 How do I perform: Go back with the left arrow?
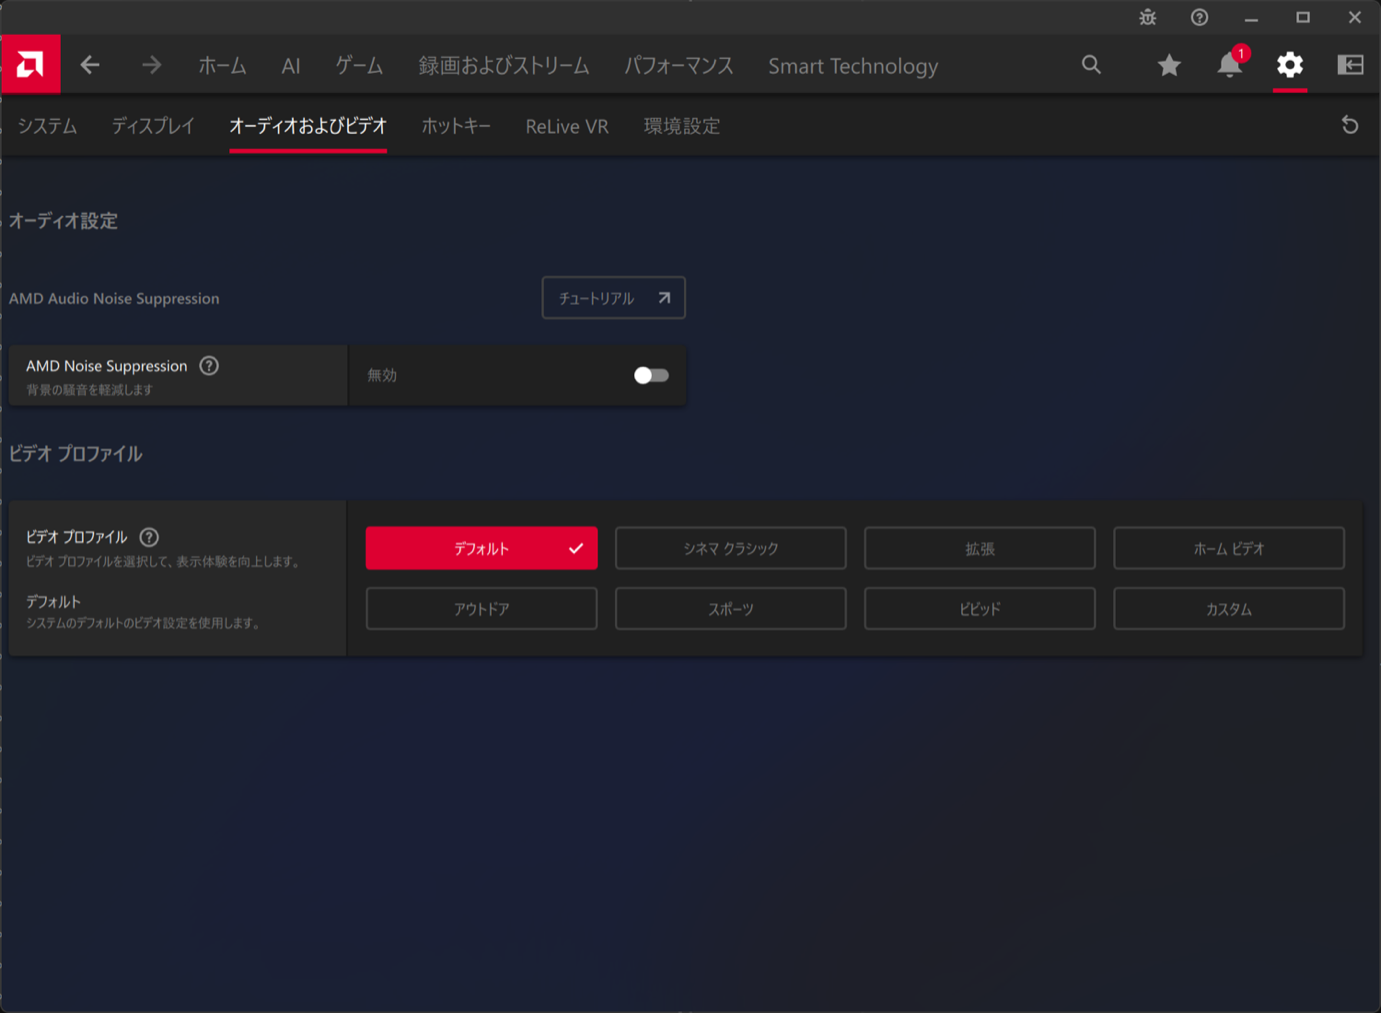90,66
